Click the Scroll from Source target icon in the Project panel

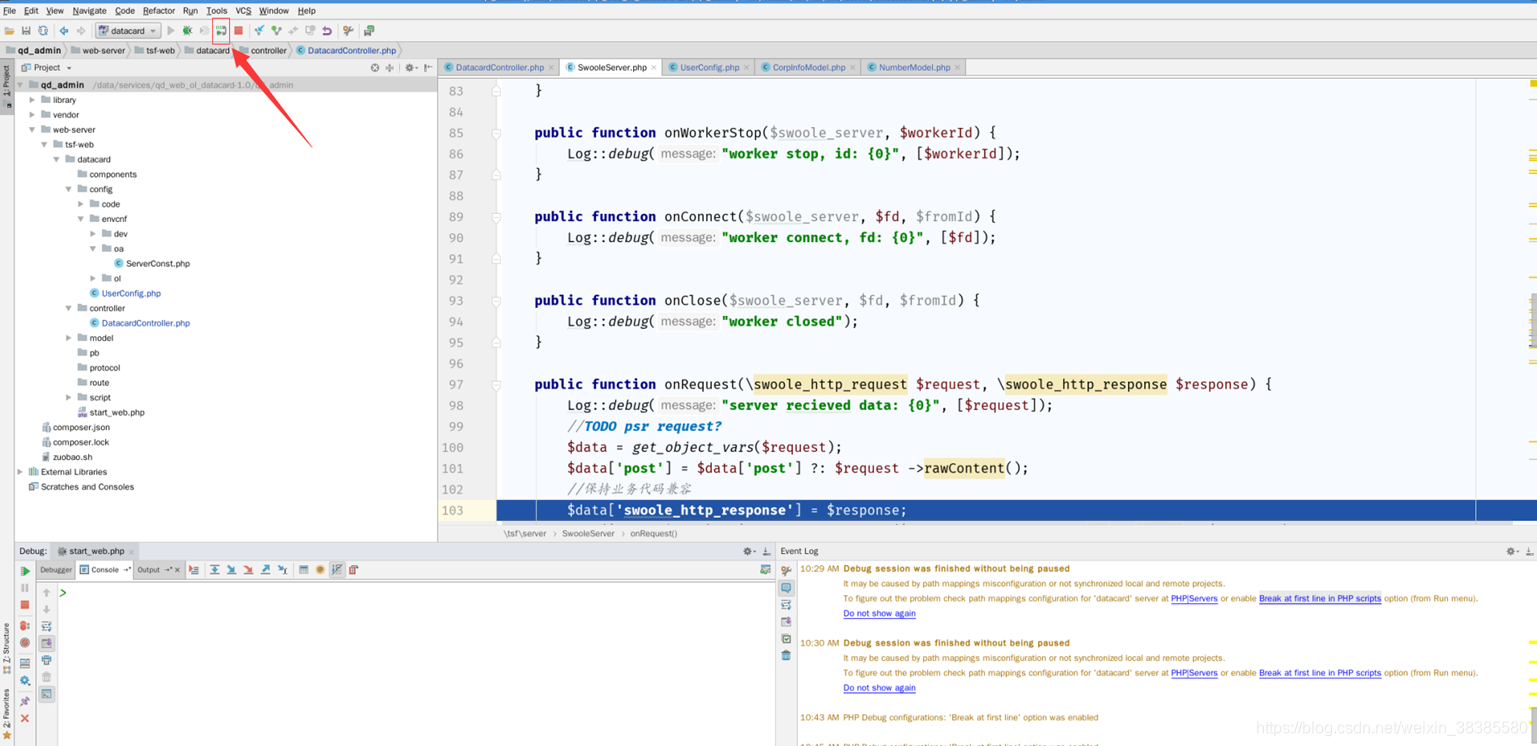375,68
